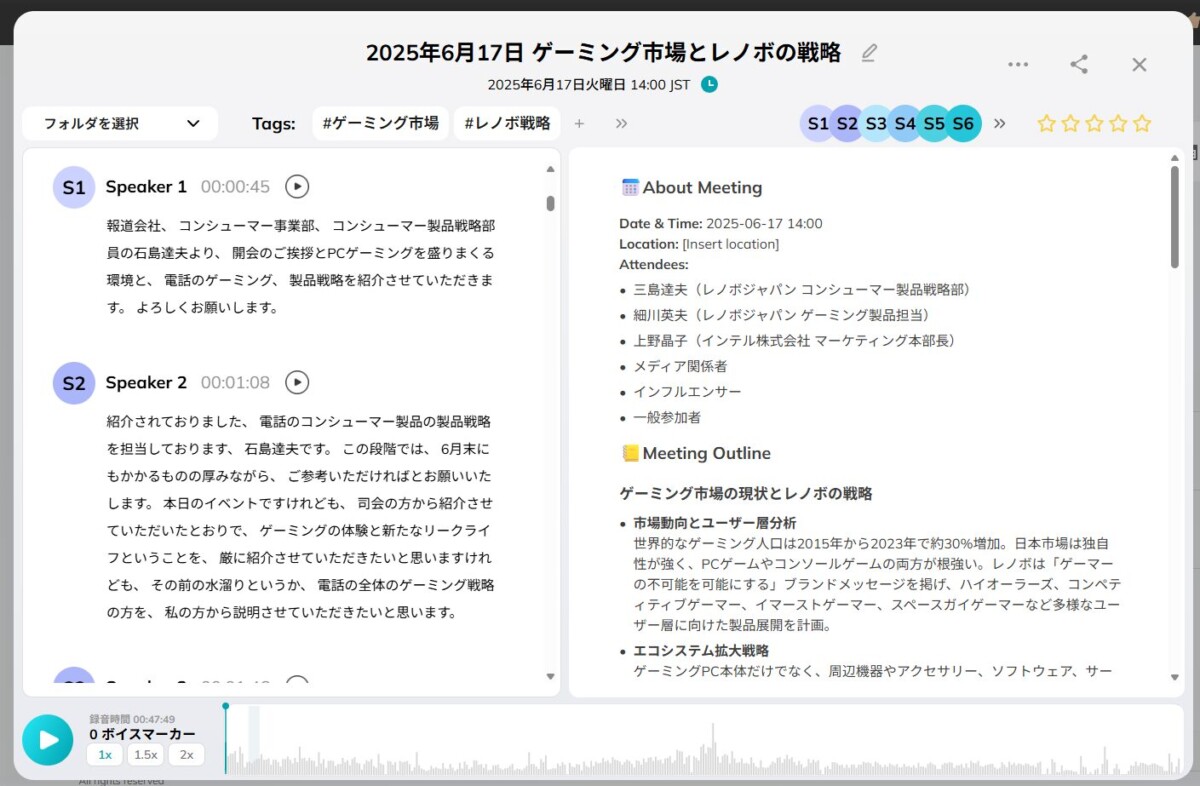Click インフルエンサー list item
The height and width of the screenshot is (786, 1200).
click(687, 392)
